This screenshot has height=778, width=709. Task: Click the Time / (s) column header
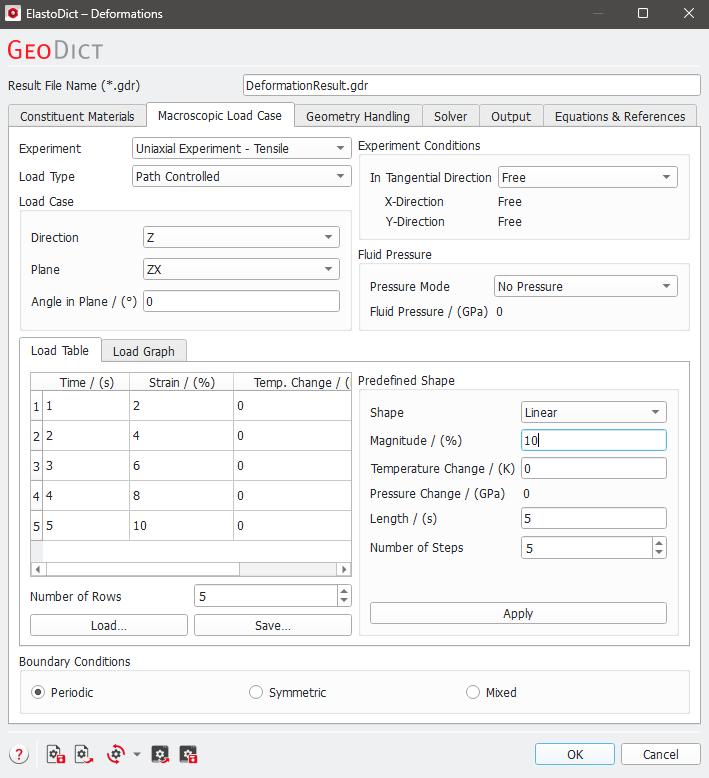(x=86, y=382)
